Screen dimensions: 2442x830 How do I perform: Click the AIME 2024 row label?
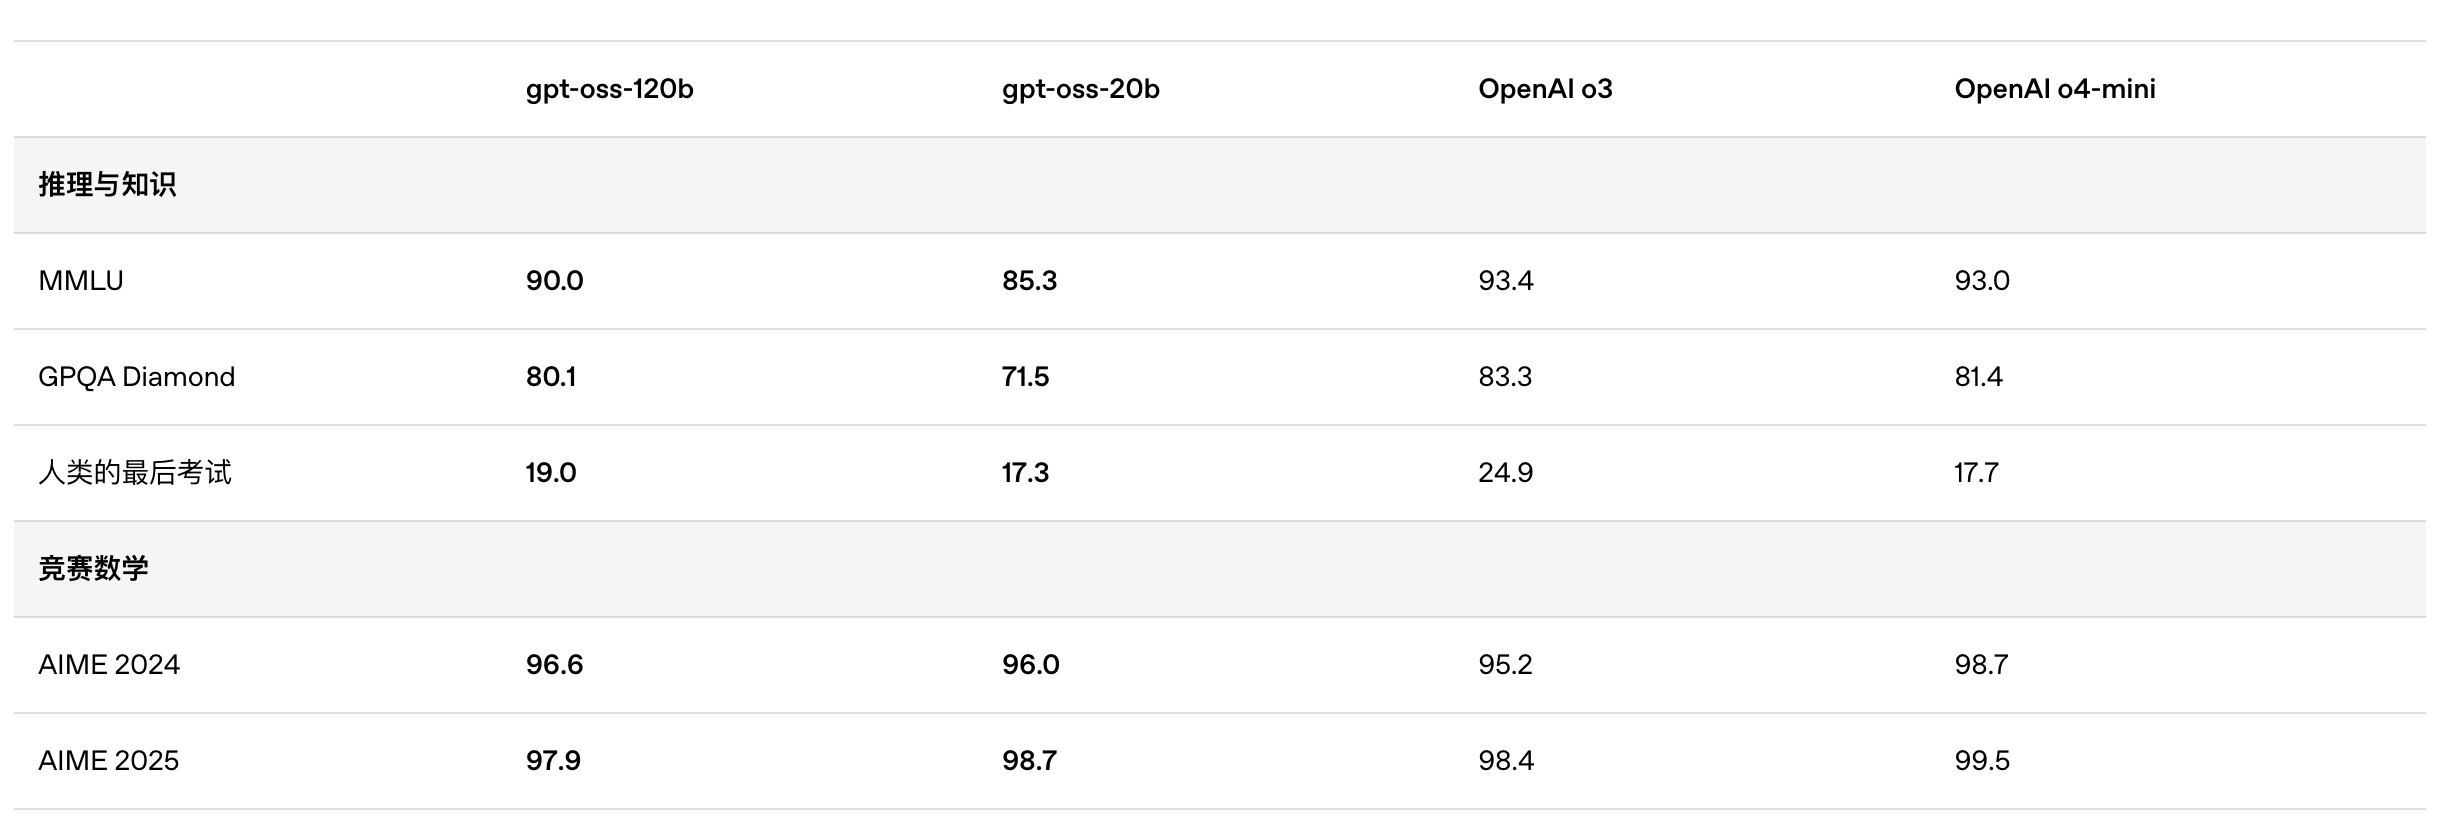(109, 665)
